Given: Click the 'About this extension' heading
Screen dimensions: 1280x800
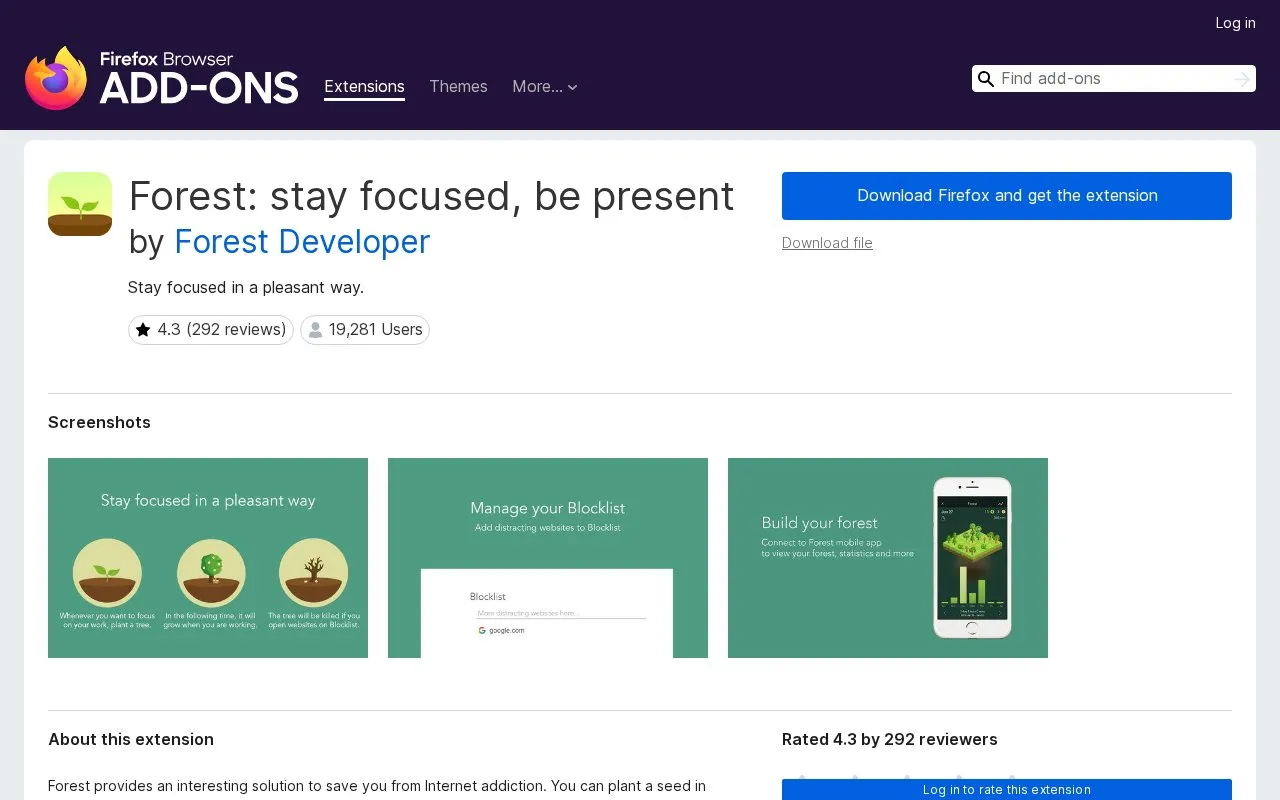Looking at the screenshot, I should tap(131, 740).
